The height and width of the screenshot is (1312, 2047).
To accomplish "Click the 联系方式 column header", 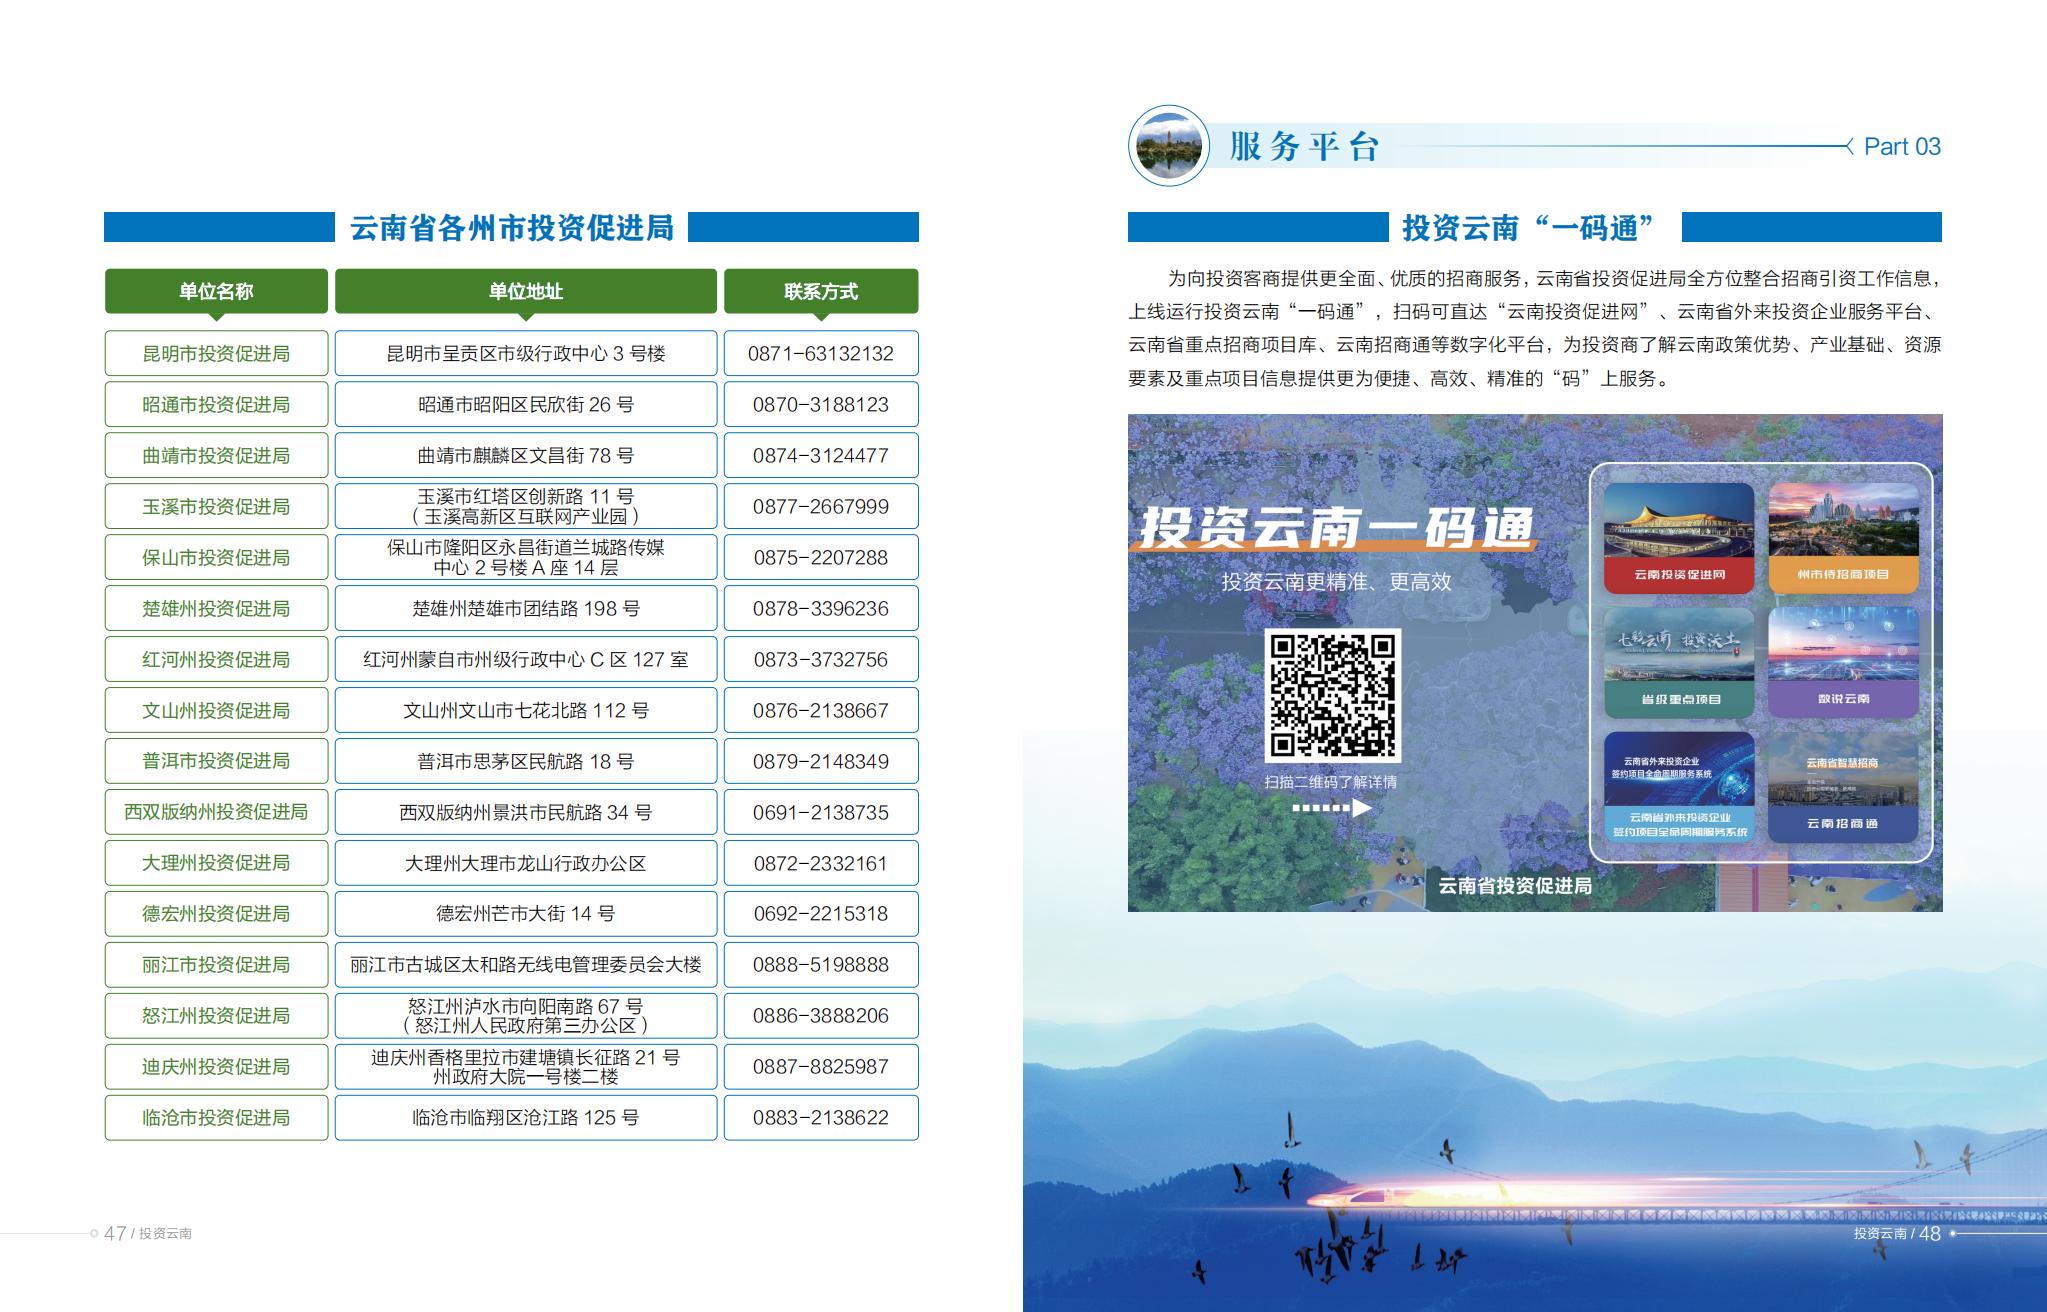I will [x=821, y=292].
